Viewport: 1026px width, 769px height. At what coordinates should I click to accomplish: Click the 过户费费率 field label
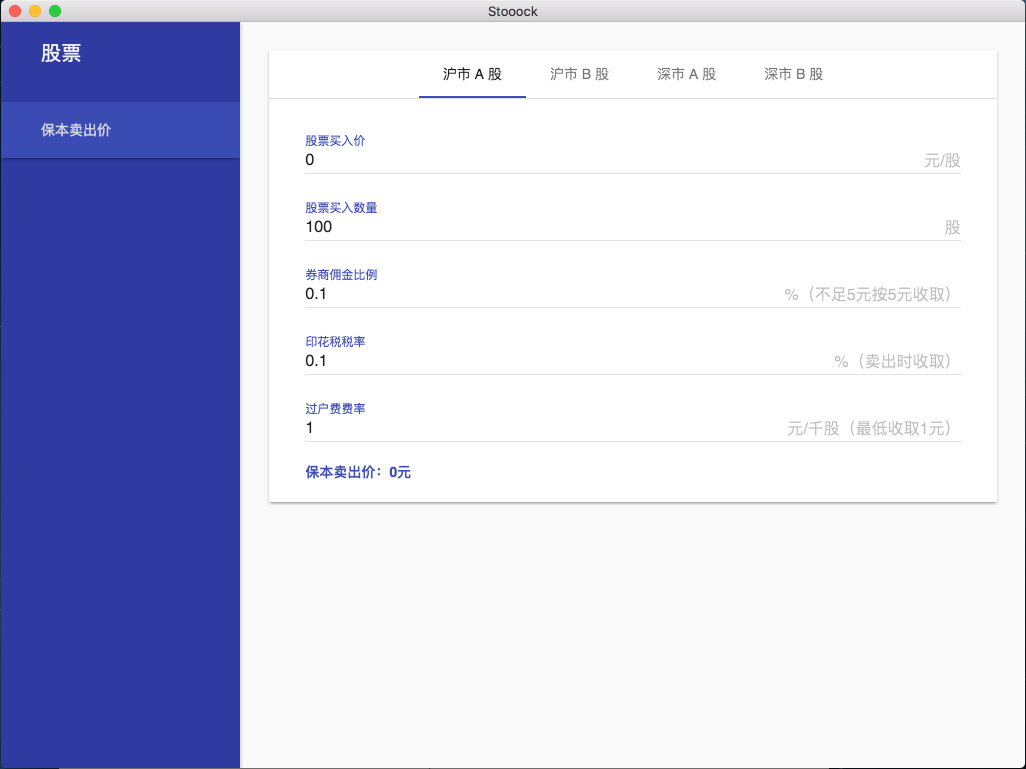click(x=335, y=408)
